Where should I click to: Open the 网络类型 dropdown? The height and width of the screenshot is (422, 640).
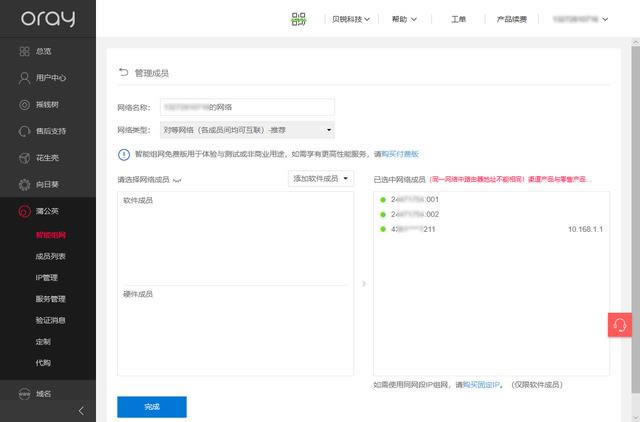(246, 130)
